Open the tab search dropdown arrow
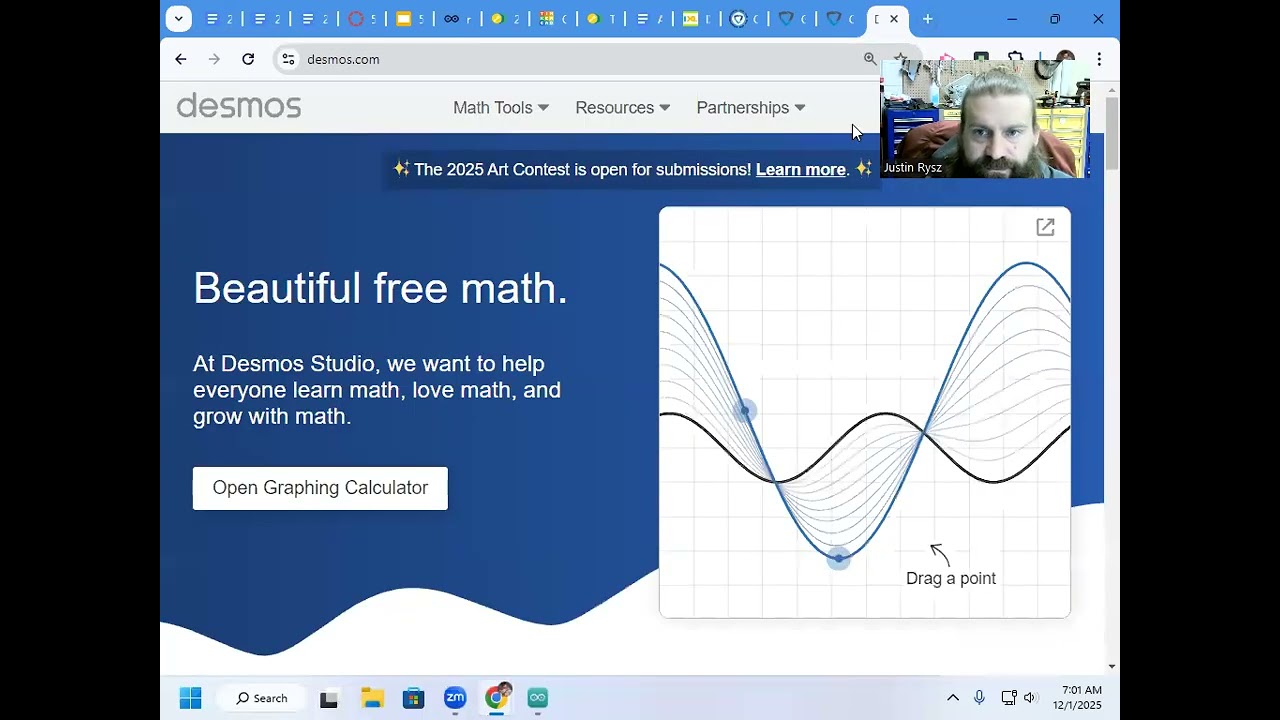1280x720 pixels. (x=178, y=18)
